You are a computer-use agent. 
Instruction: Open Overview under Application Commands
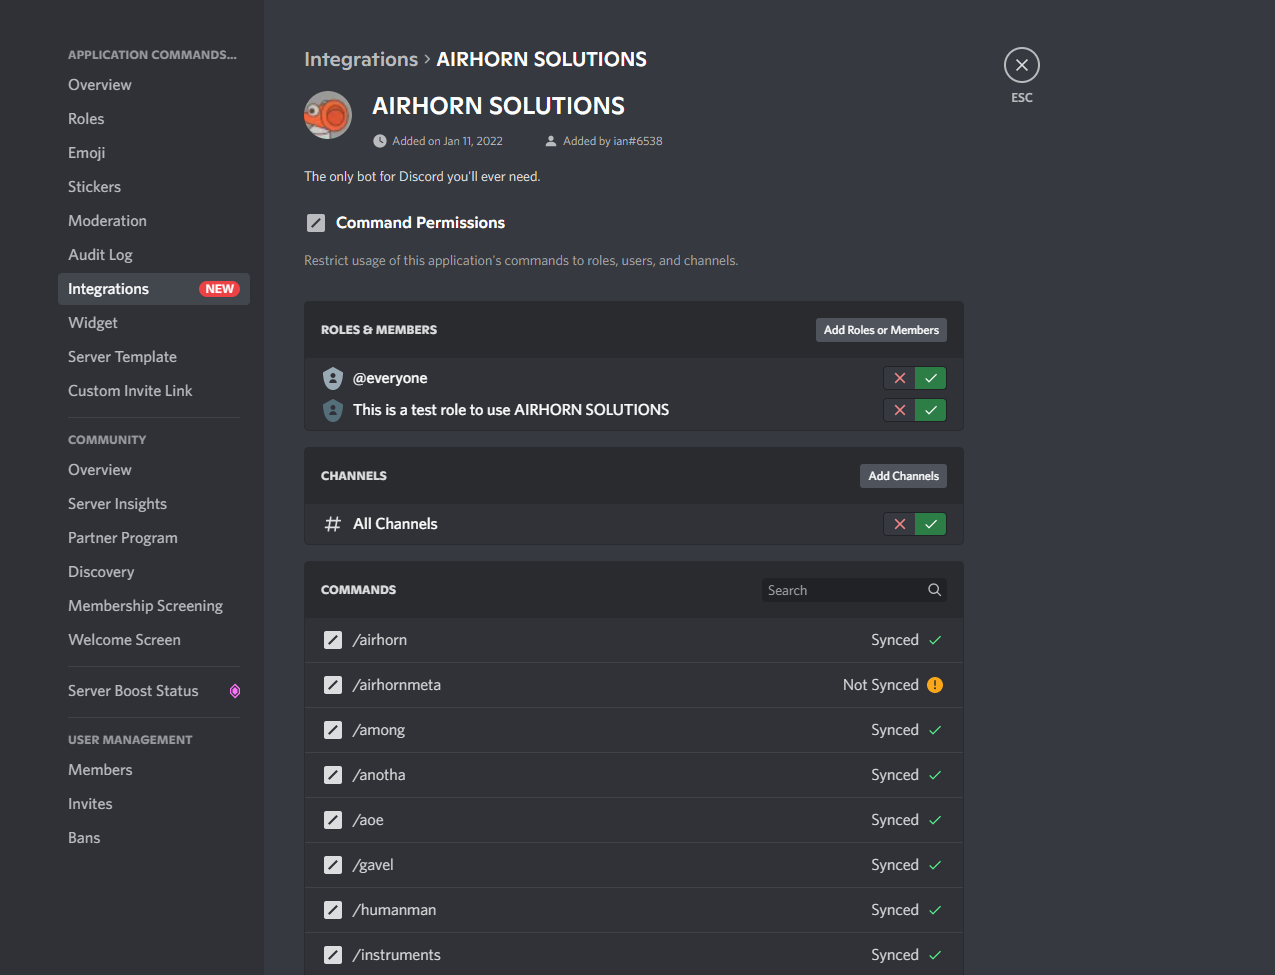tap(154, 85)
